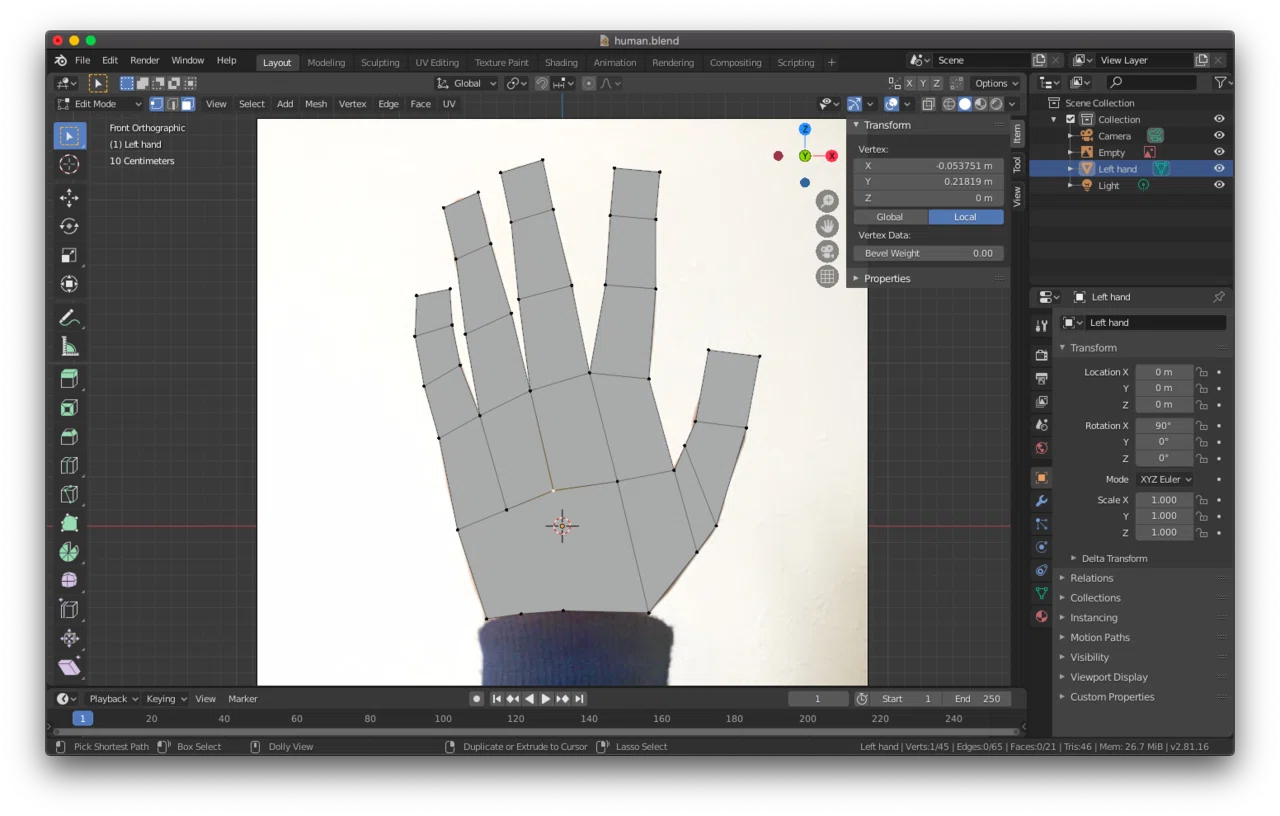Toggle camera view gizmo button
The height and width of the screenshot is (816, 1280).
(827, 251)
